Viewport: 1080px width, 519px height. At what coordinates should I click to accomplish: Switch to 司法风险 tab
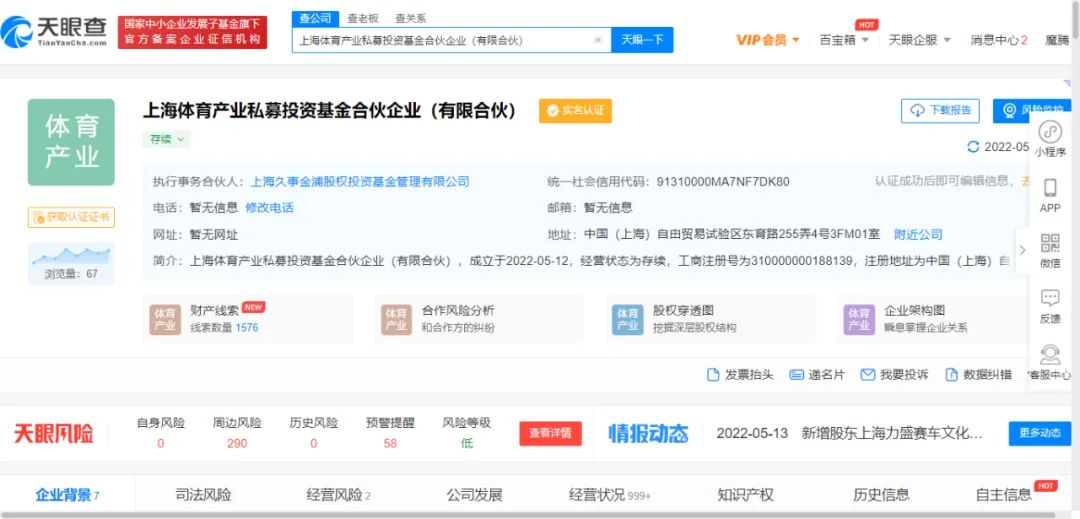coord(203,494)
